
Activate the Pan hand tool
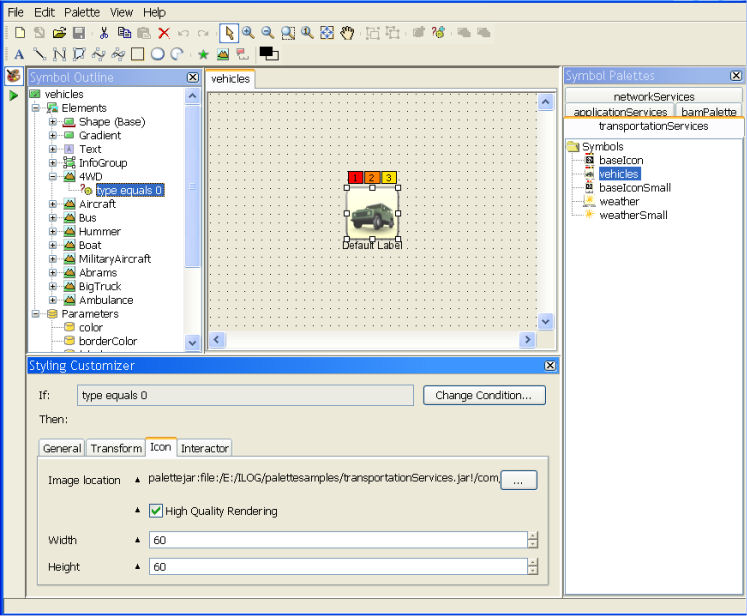[347, 33]
